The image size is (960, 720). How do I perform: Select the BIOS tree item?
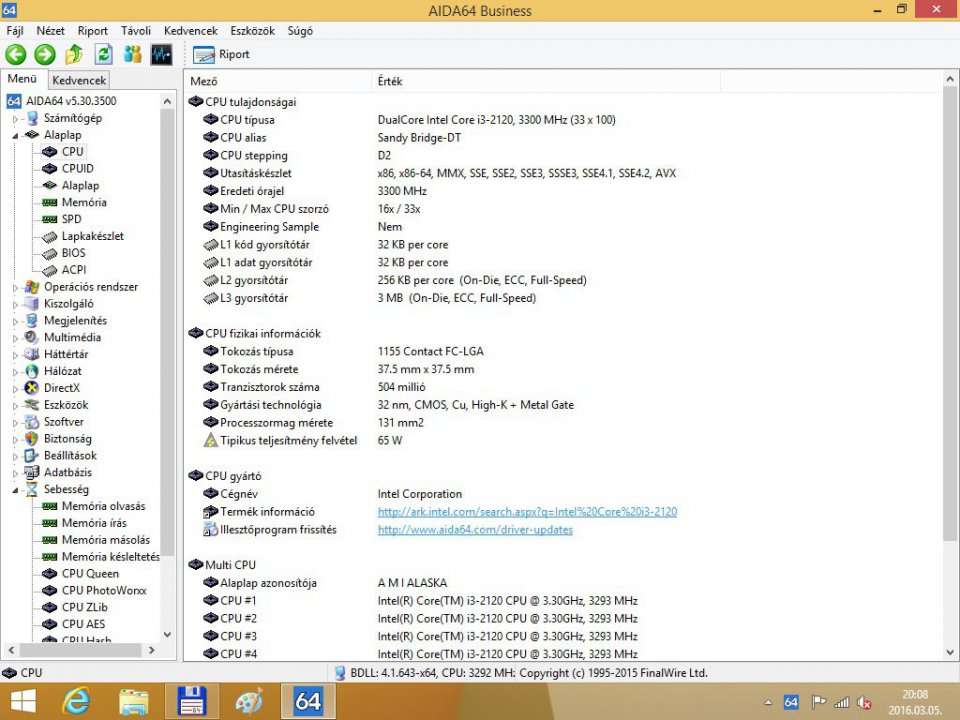click(73, 253)
